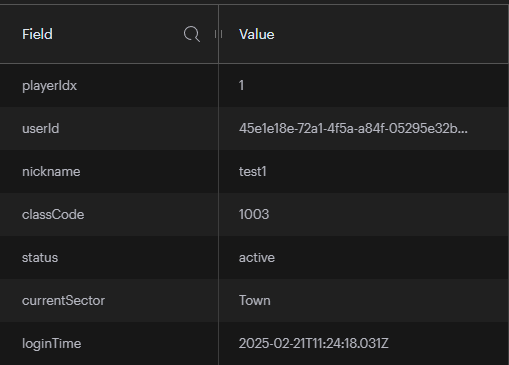Image resolution: width=509 pixels, height=365 pixels.
Task: Select the nickname value test1
Action: point(253,172)
